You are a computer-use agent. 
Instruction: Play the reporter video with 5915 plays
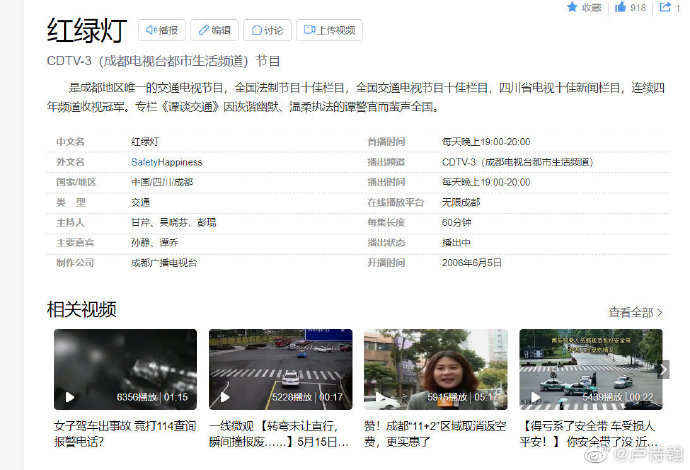click(379, 397)
